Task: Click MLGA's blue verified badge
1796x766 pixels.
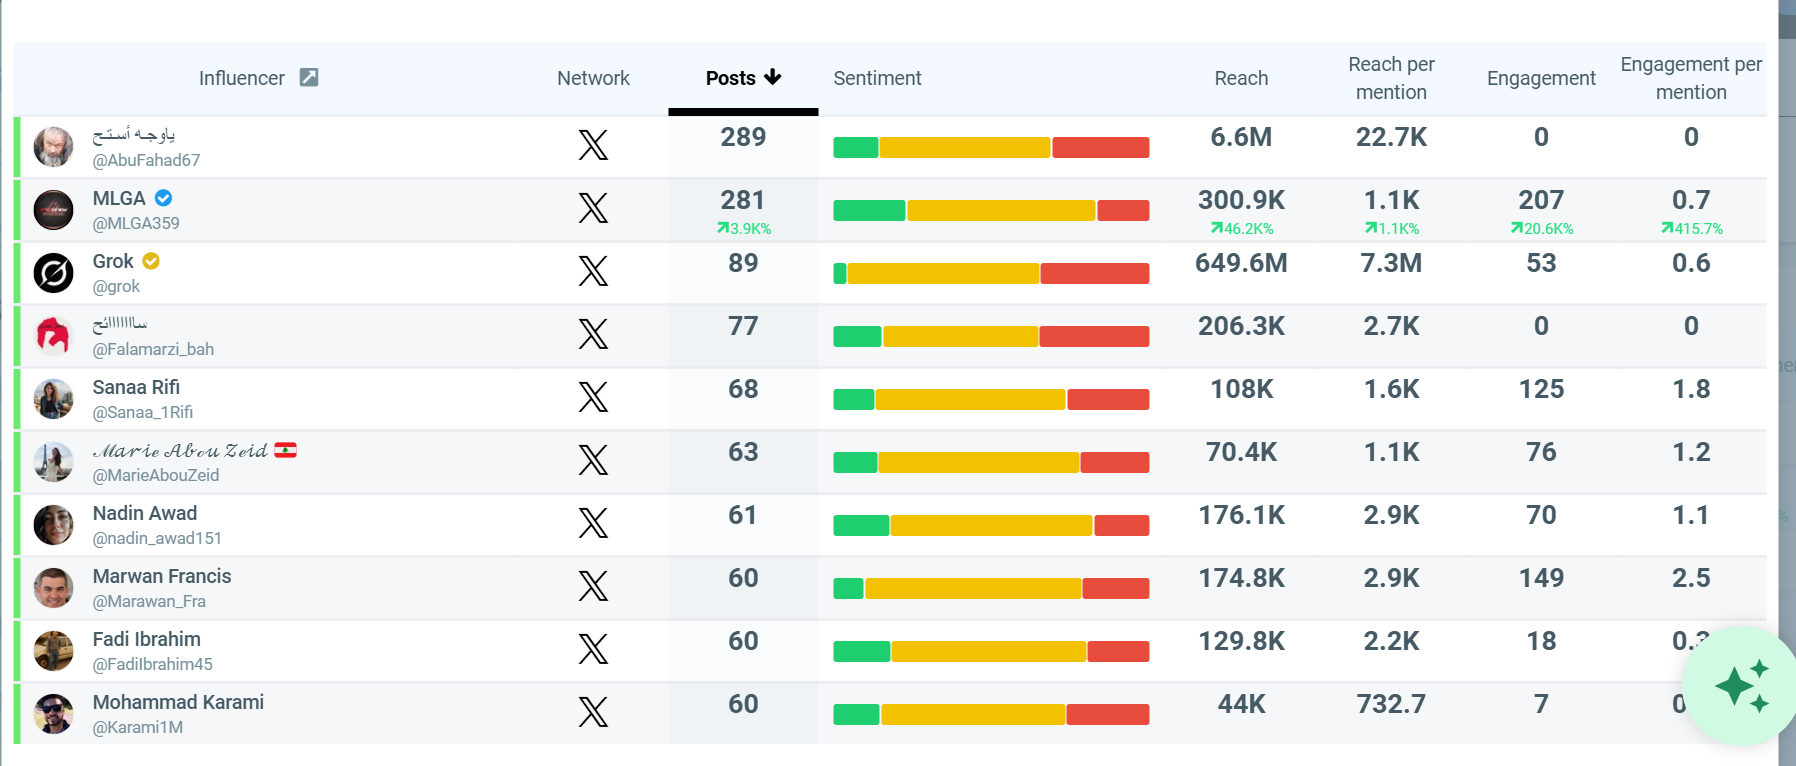Action: click(164, 198)
